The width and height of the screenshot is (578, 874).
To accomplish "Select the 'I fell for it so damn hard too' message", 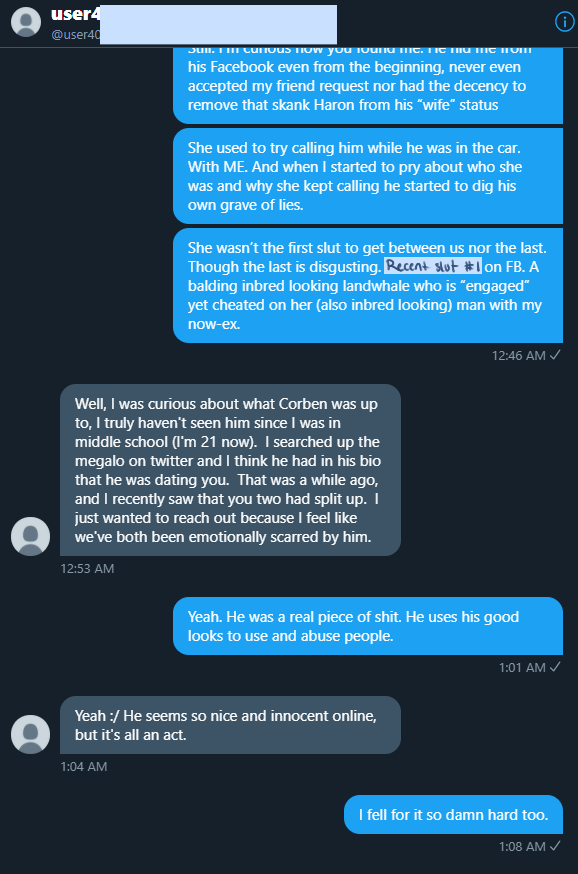I will pyautogui.click(x=453, y=814).
